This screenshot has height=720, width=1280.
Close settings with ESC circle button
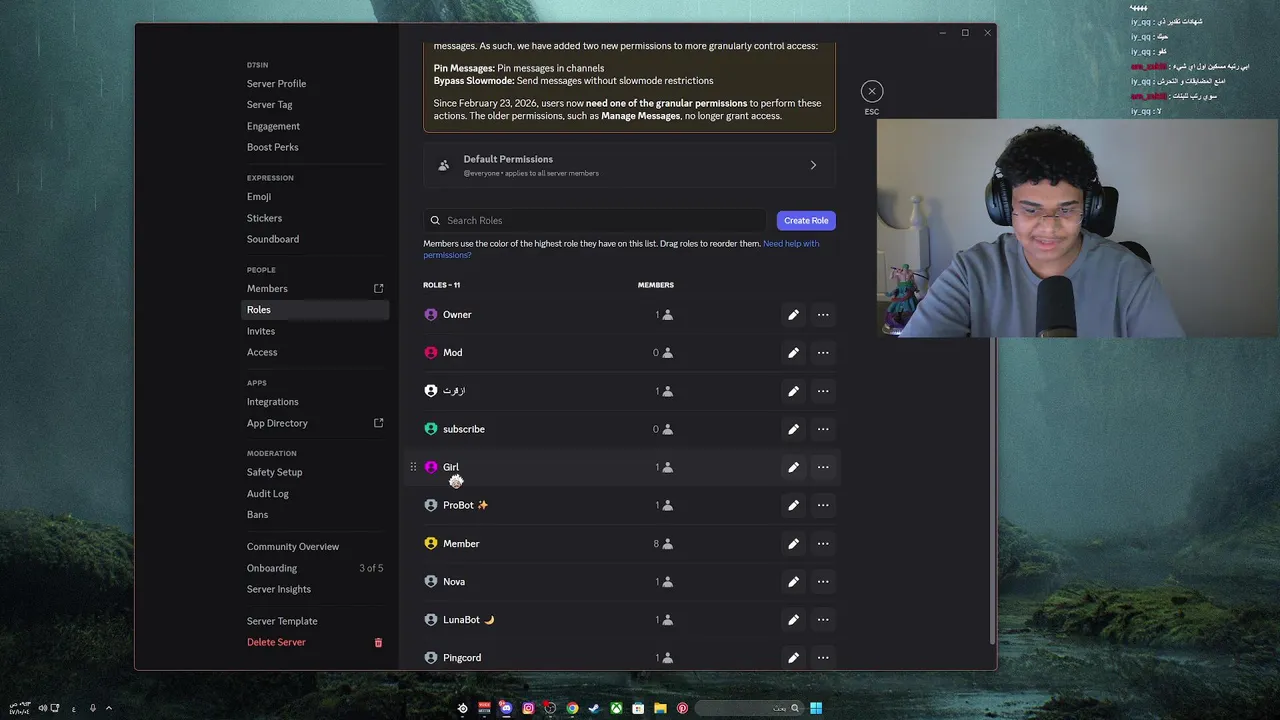[872, 91]
